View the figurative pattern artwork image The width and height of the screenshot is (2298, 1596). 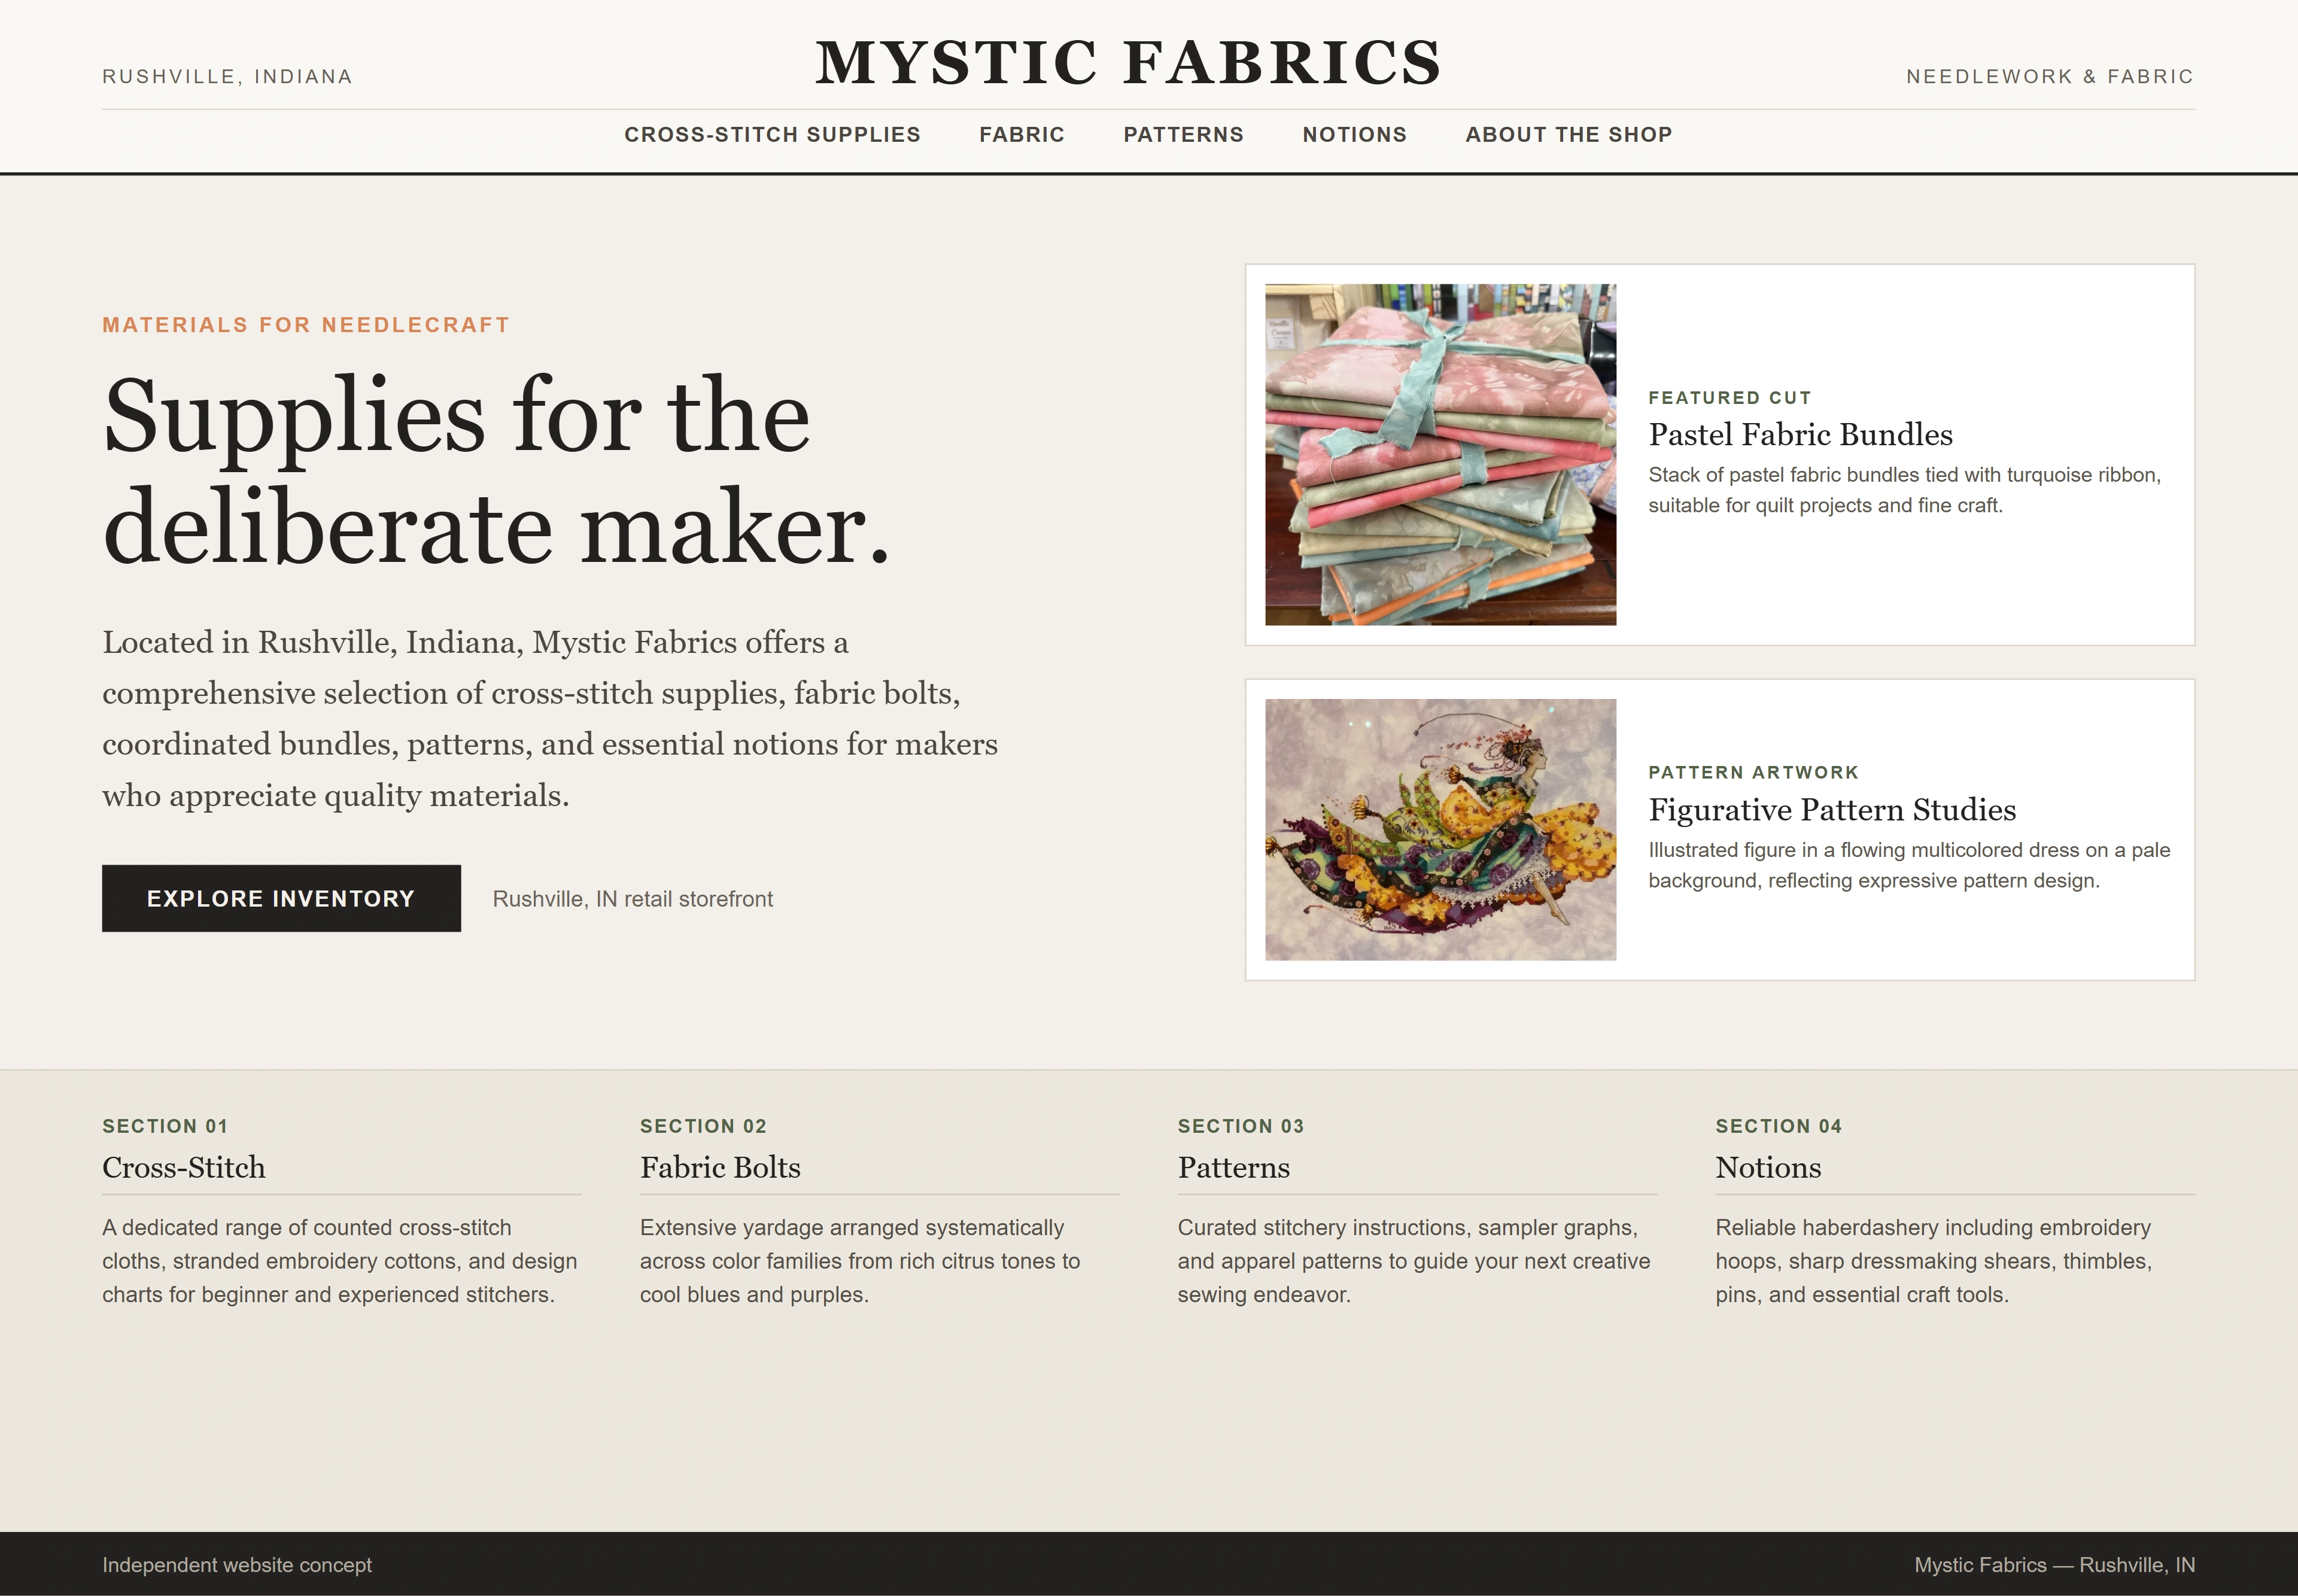click(1440, 830)
